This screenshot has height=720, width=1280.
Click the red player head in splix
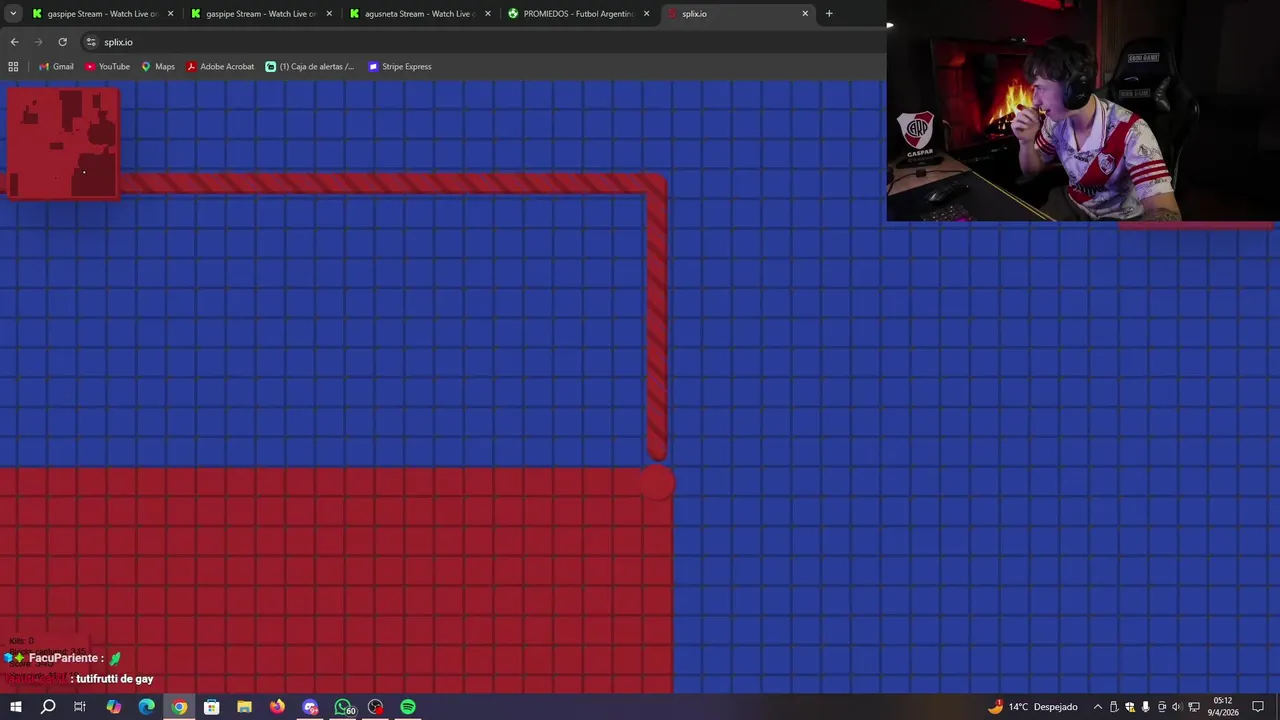pyautogui.click(x=657, y=483)
